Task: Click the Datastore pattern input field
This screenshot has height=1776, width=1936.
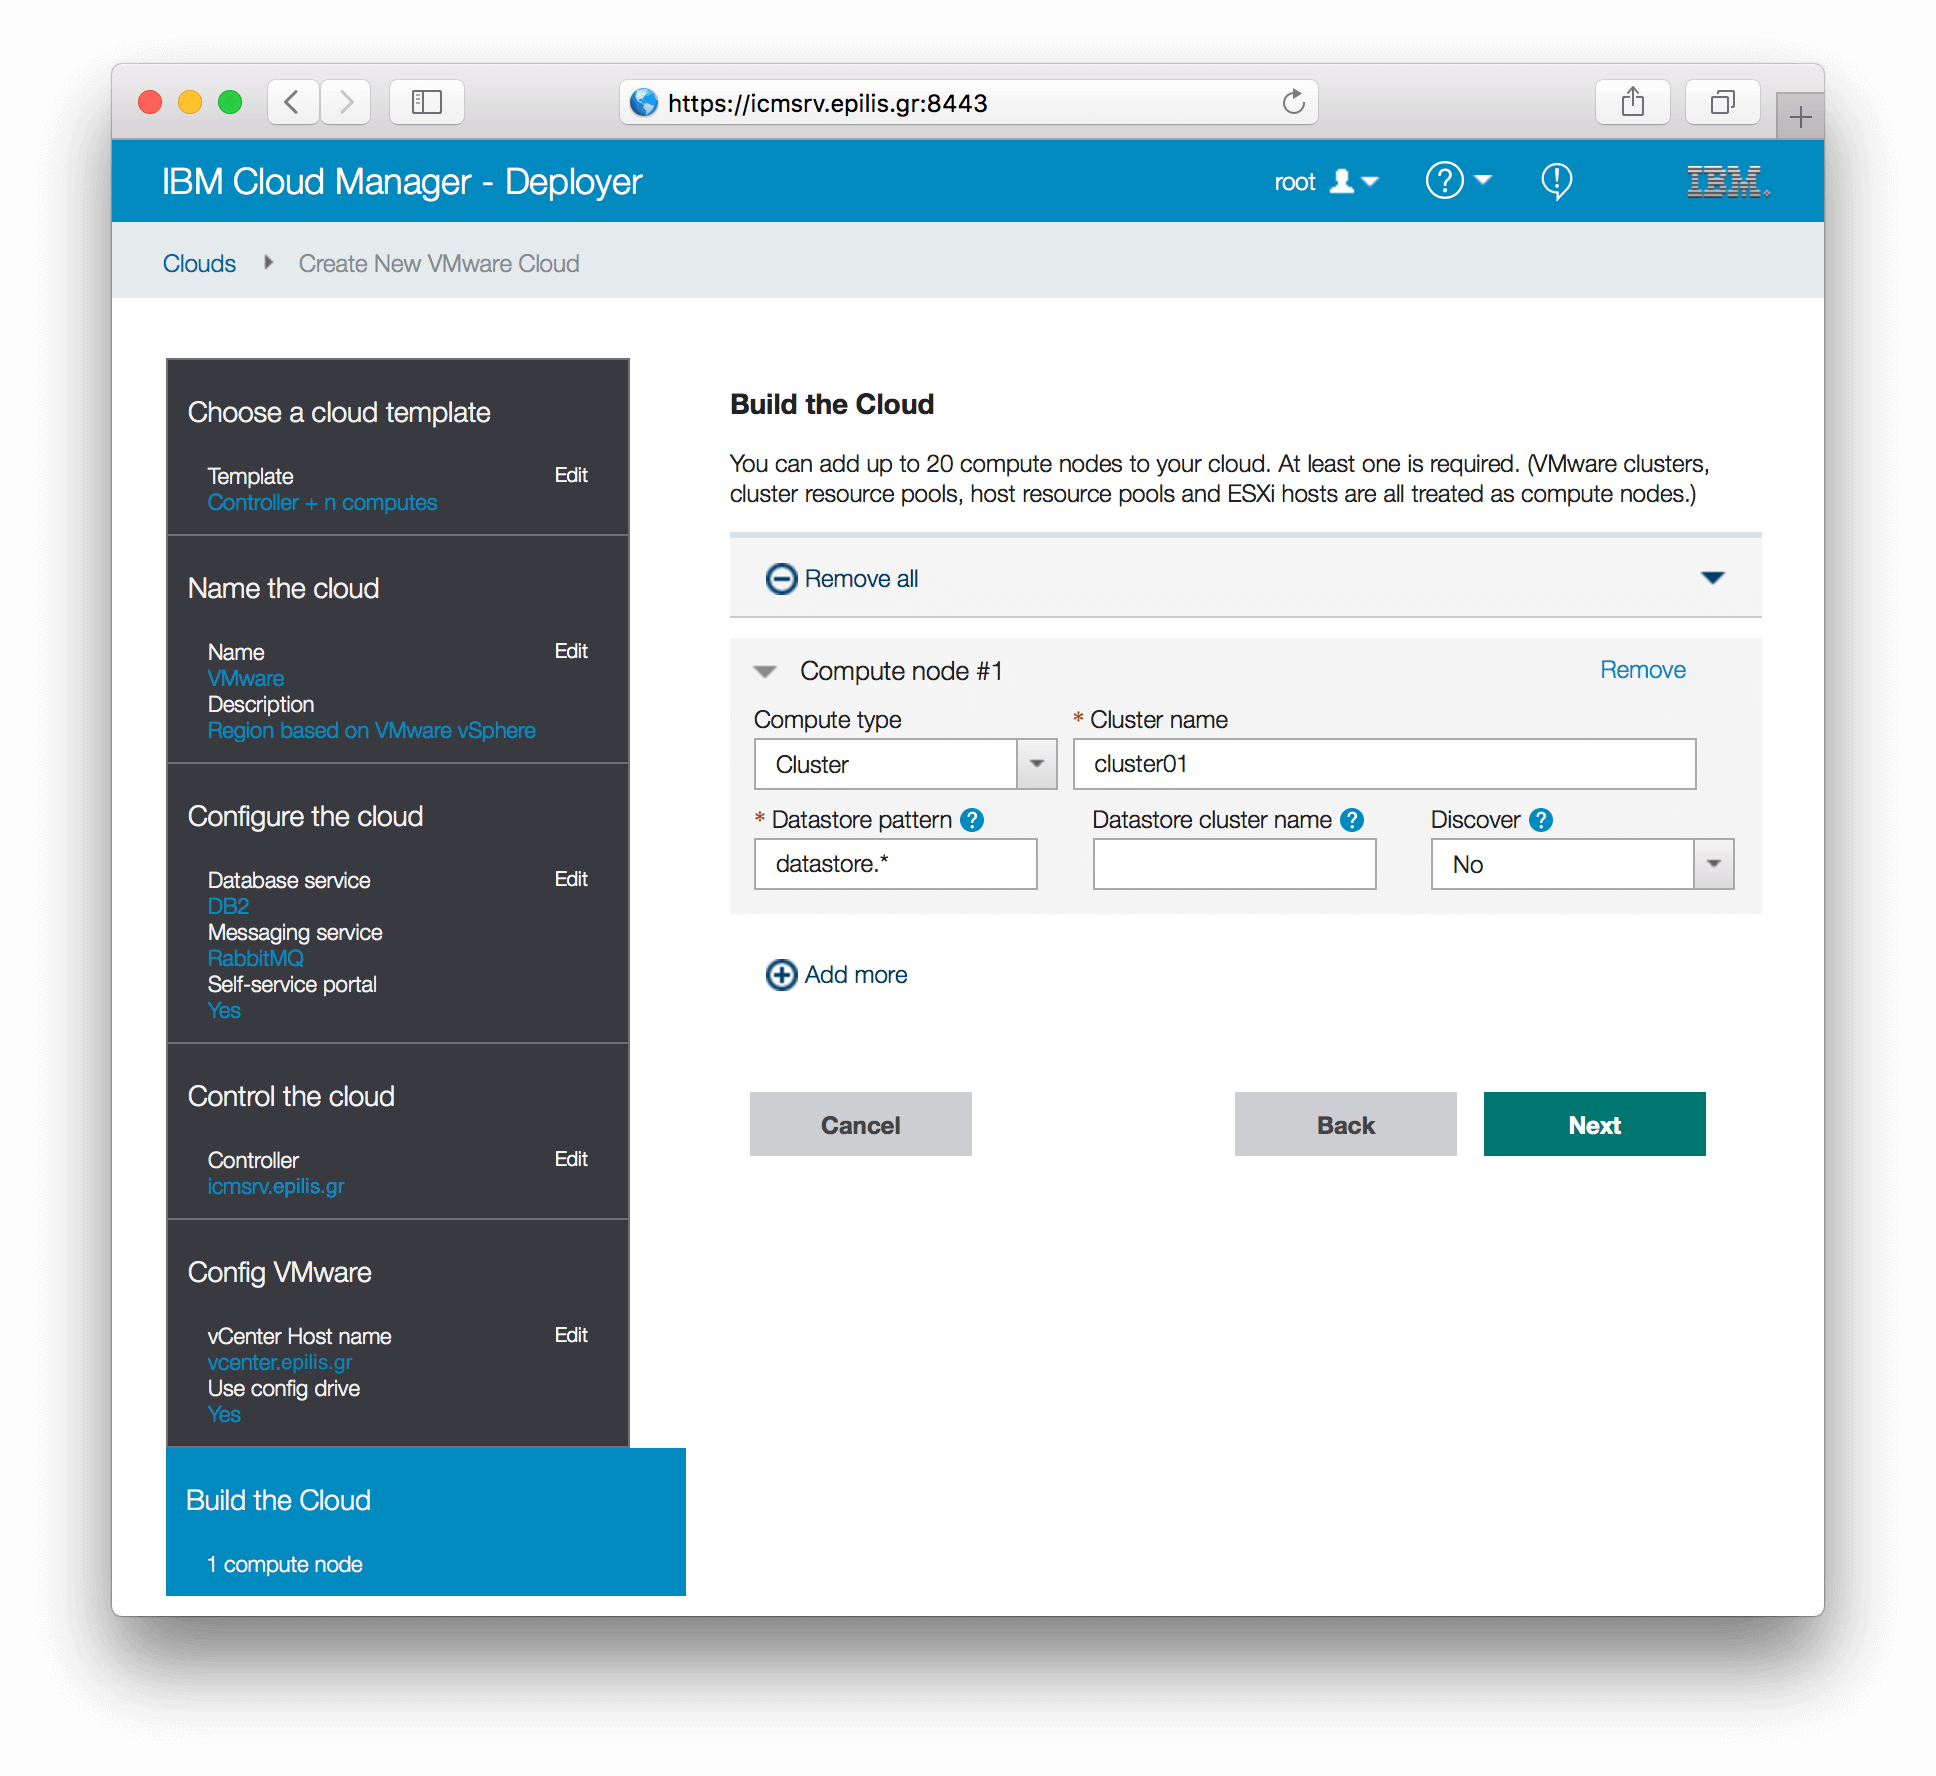Action: (x=895, y=864)
